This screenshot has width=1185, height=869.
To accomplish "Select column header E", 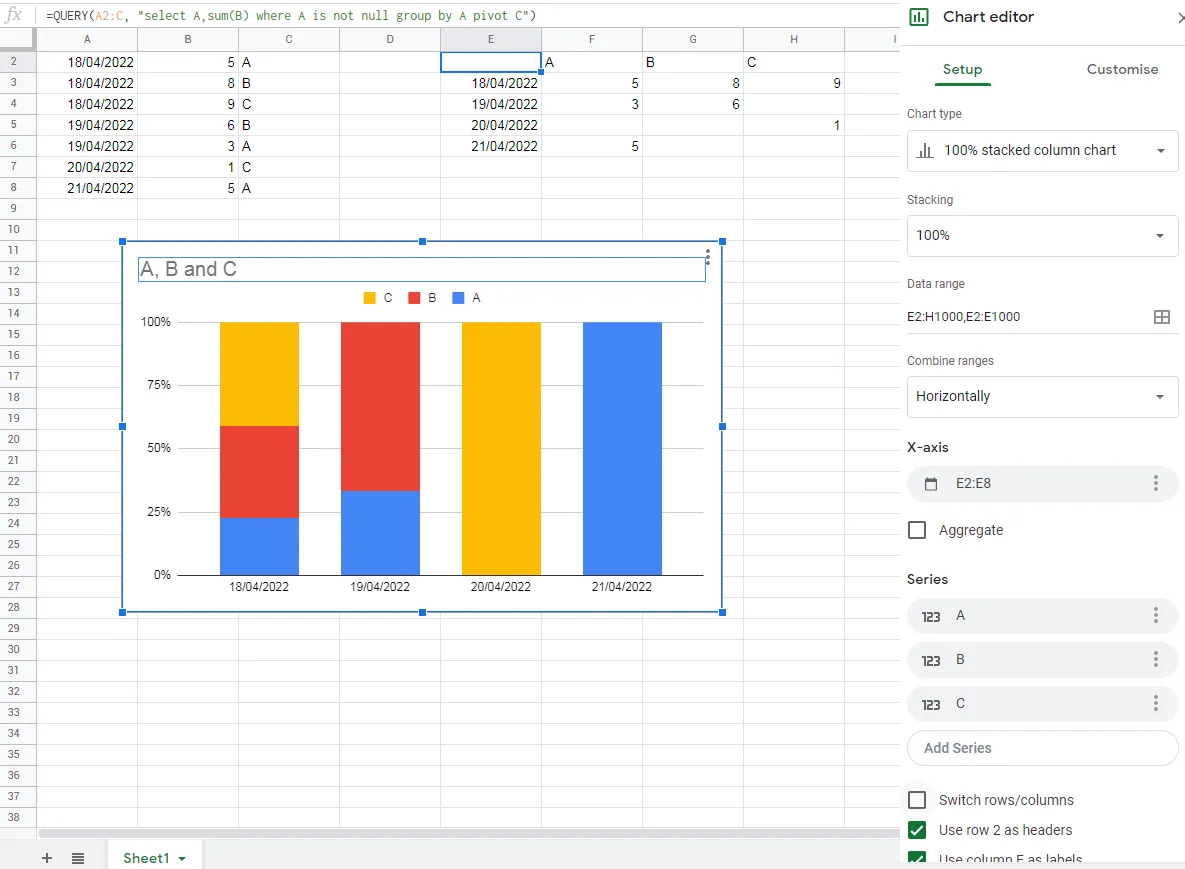I will click(x=490, y=39).
